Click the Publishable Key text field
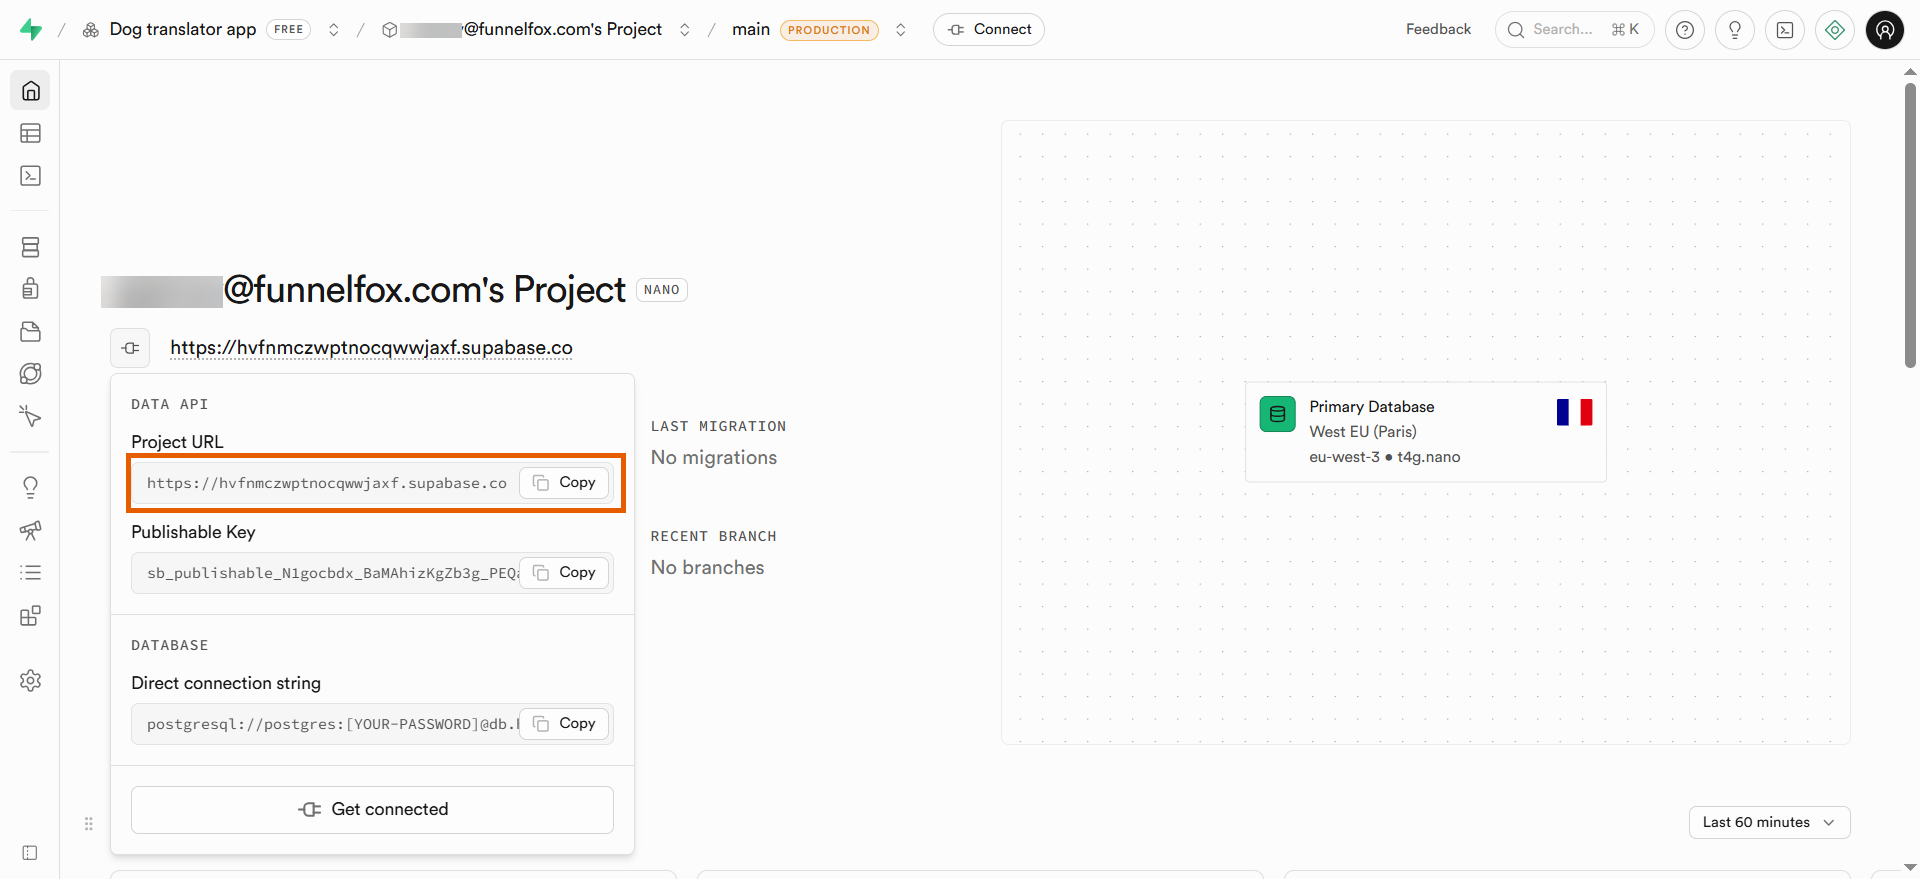Viewport: 1920px width, 879px height. (x=372, y=573)
